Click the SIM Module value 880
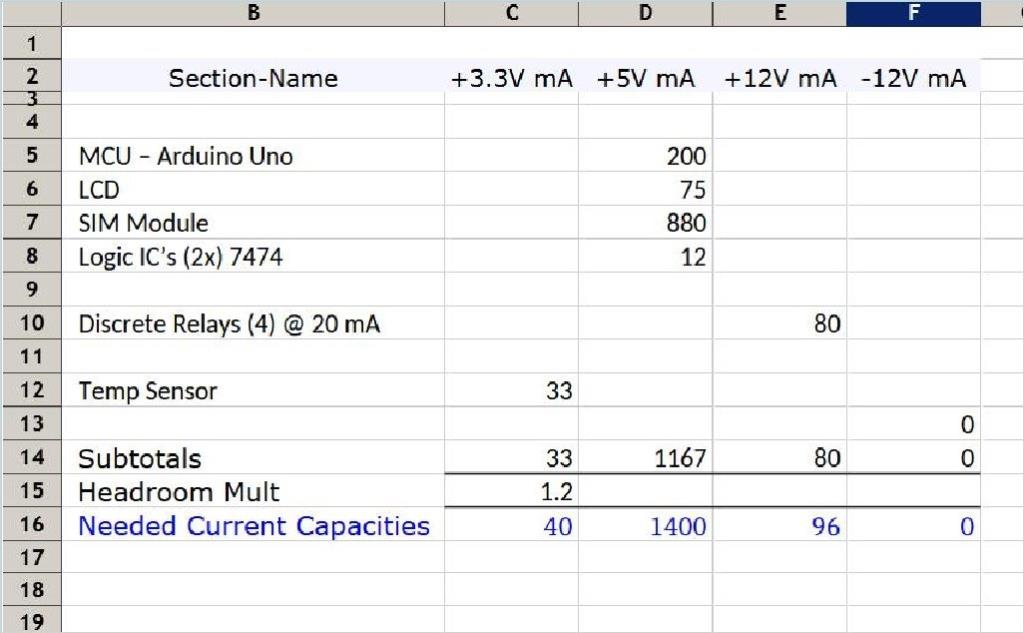The width and height of the screenshot is (1024, 633). click(685, 223)
